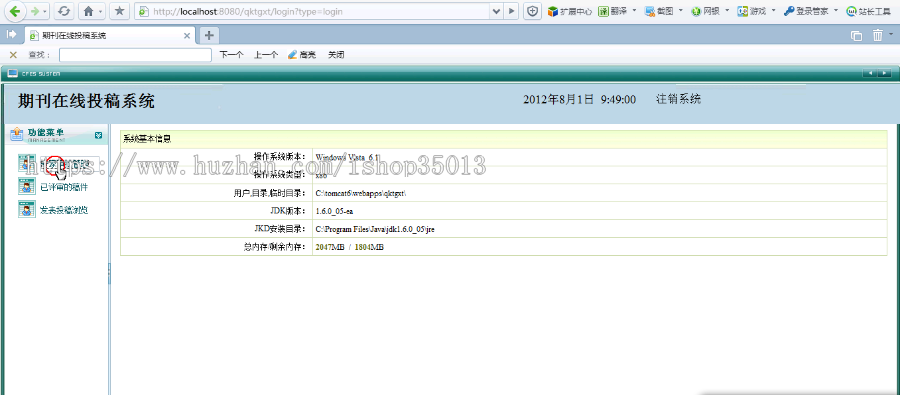
Task: Reload the page with the refresh icon
Action: pyautogui.click(x=64, y=11)
